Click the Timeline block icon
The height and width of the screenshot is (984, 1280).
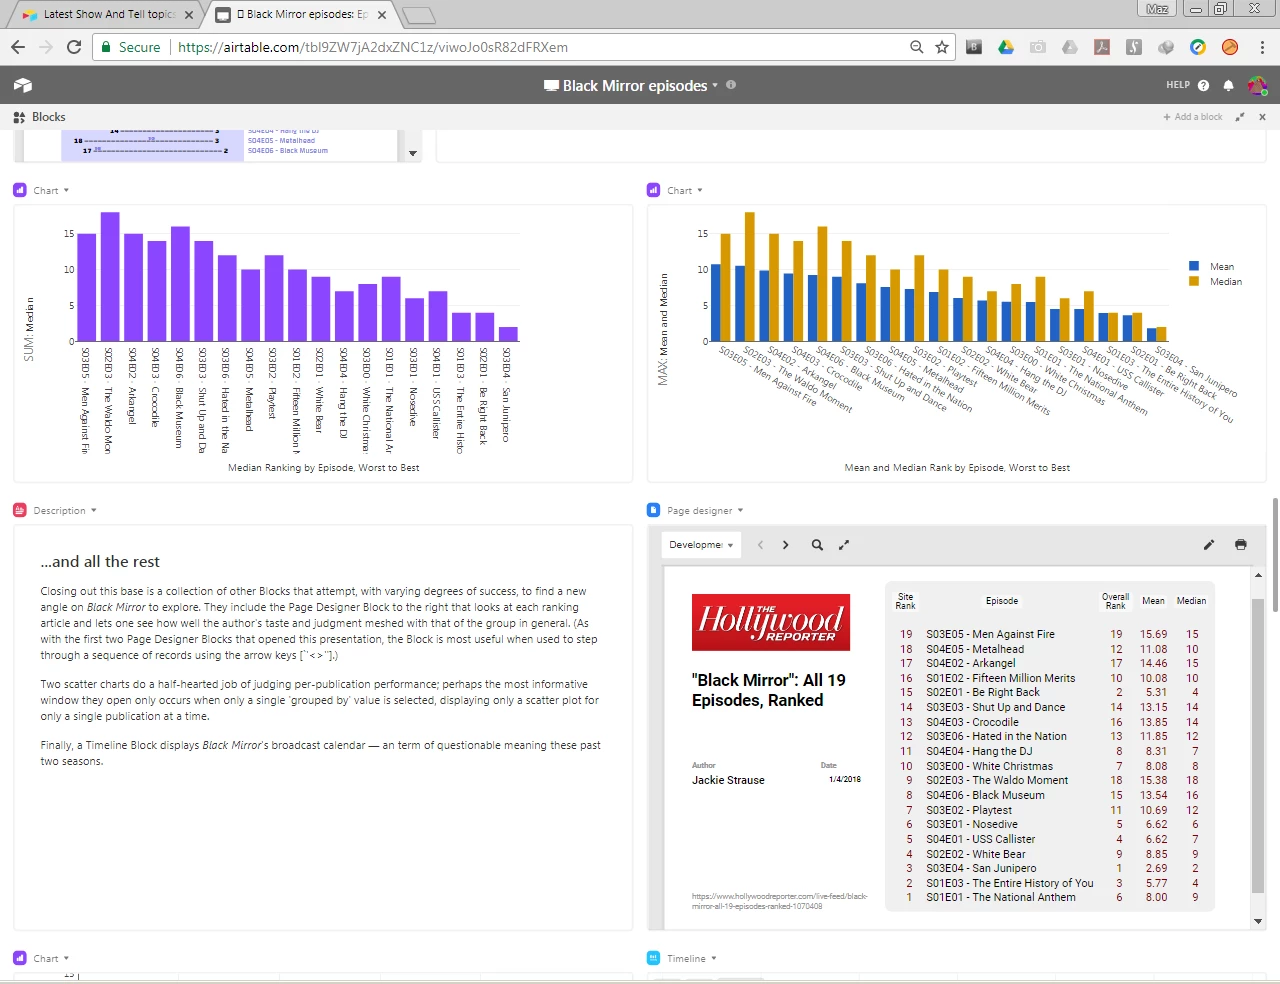pos(654,958)
